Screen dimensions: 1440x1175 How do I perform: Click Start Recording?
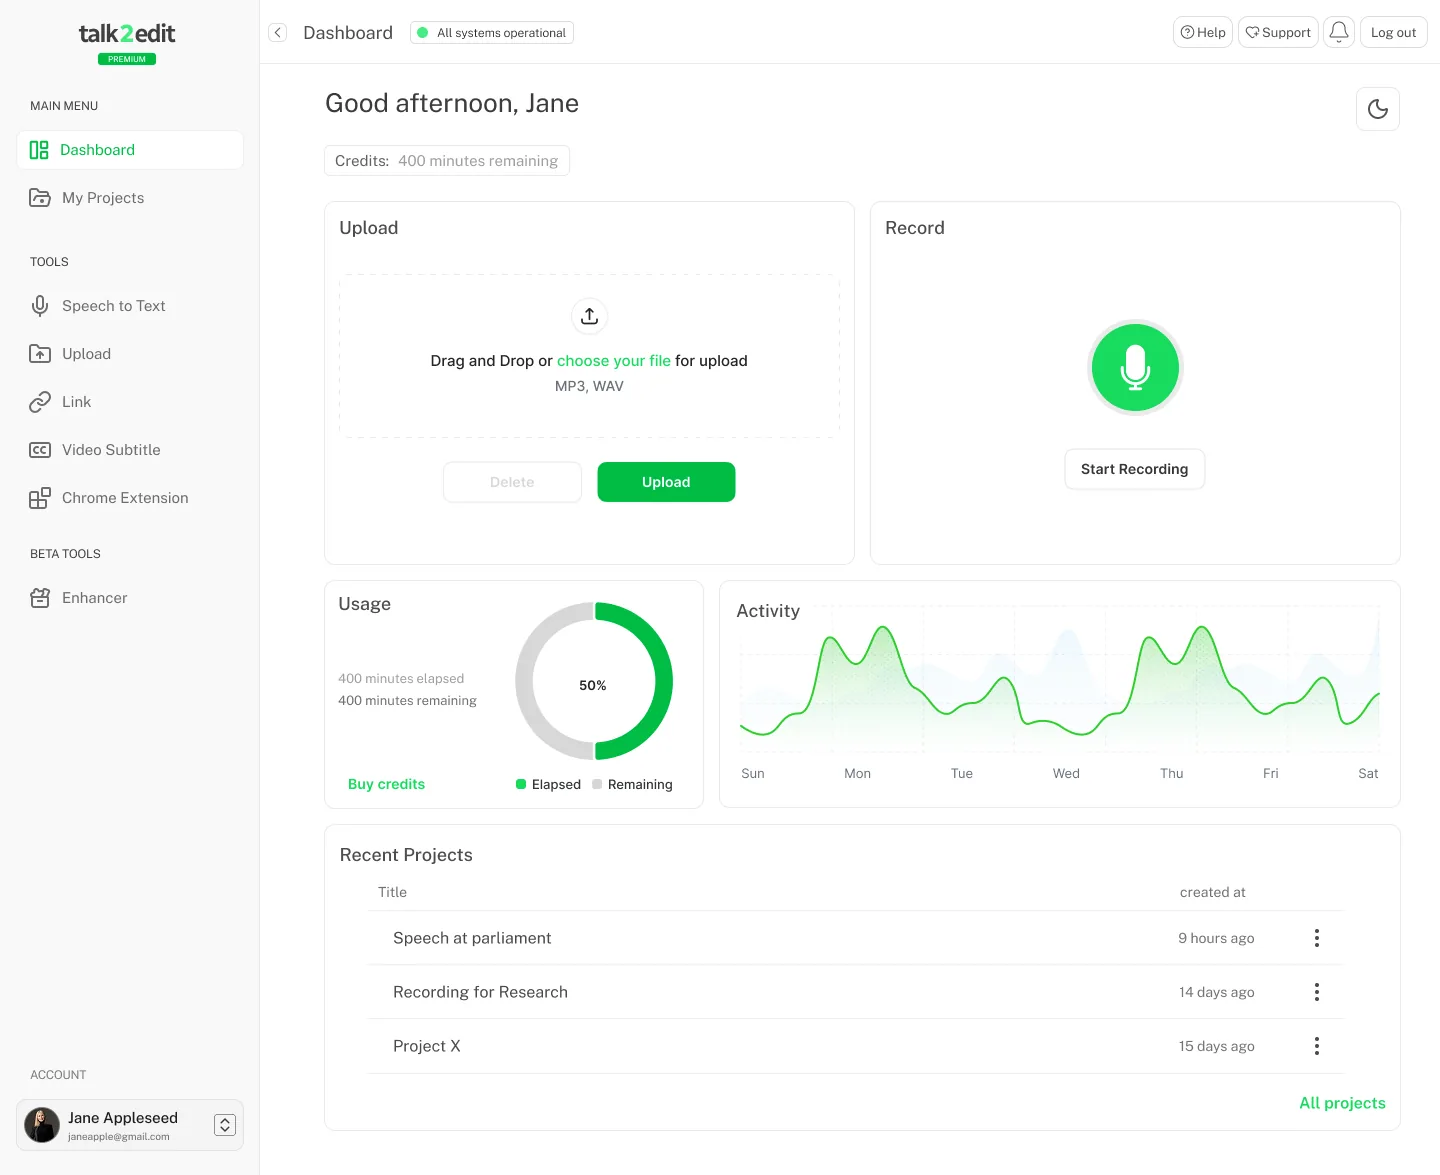pyautogui.click(x=1135, y=469)
